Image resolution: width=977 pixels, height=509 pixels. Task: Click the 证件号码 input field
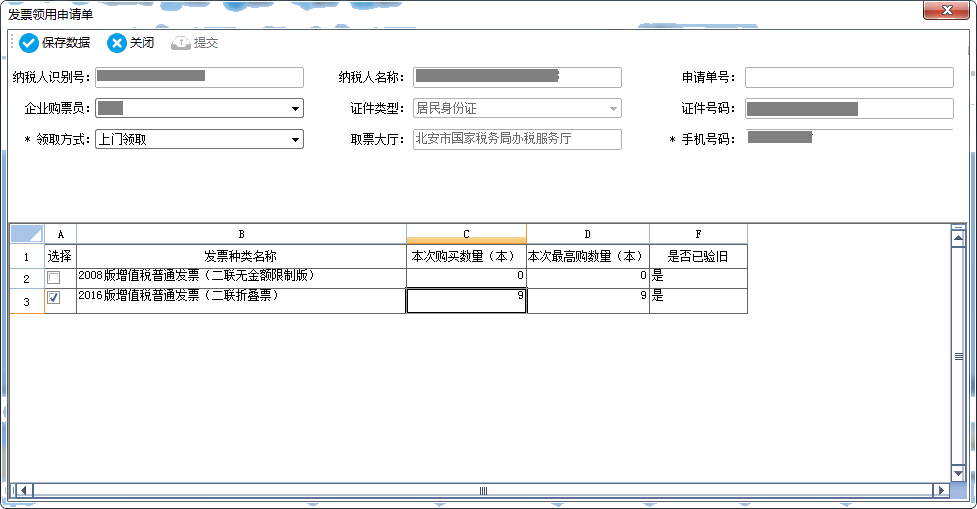coord(849,108)
